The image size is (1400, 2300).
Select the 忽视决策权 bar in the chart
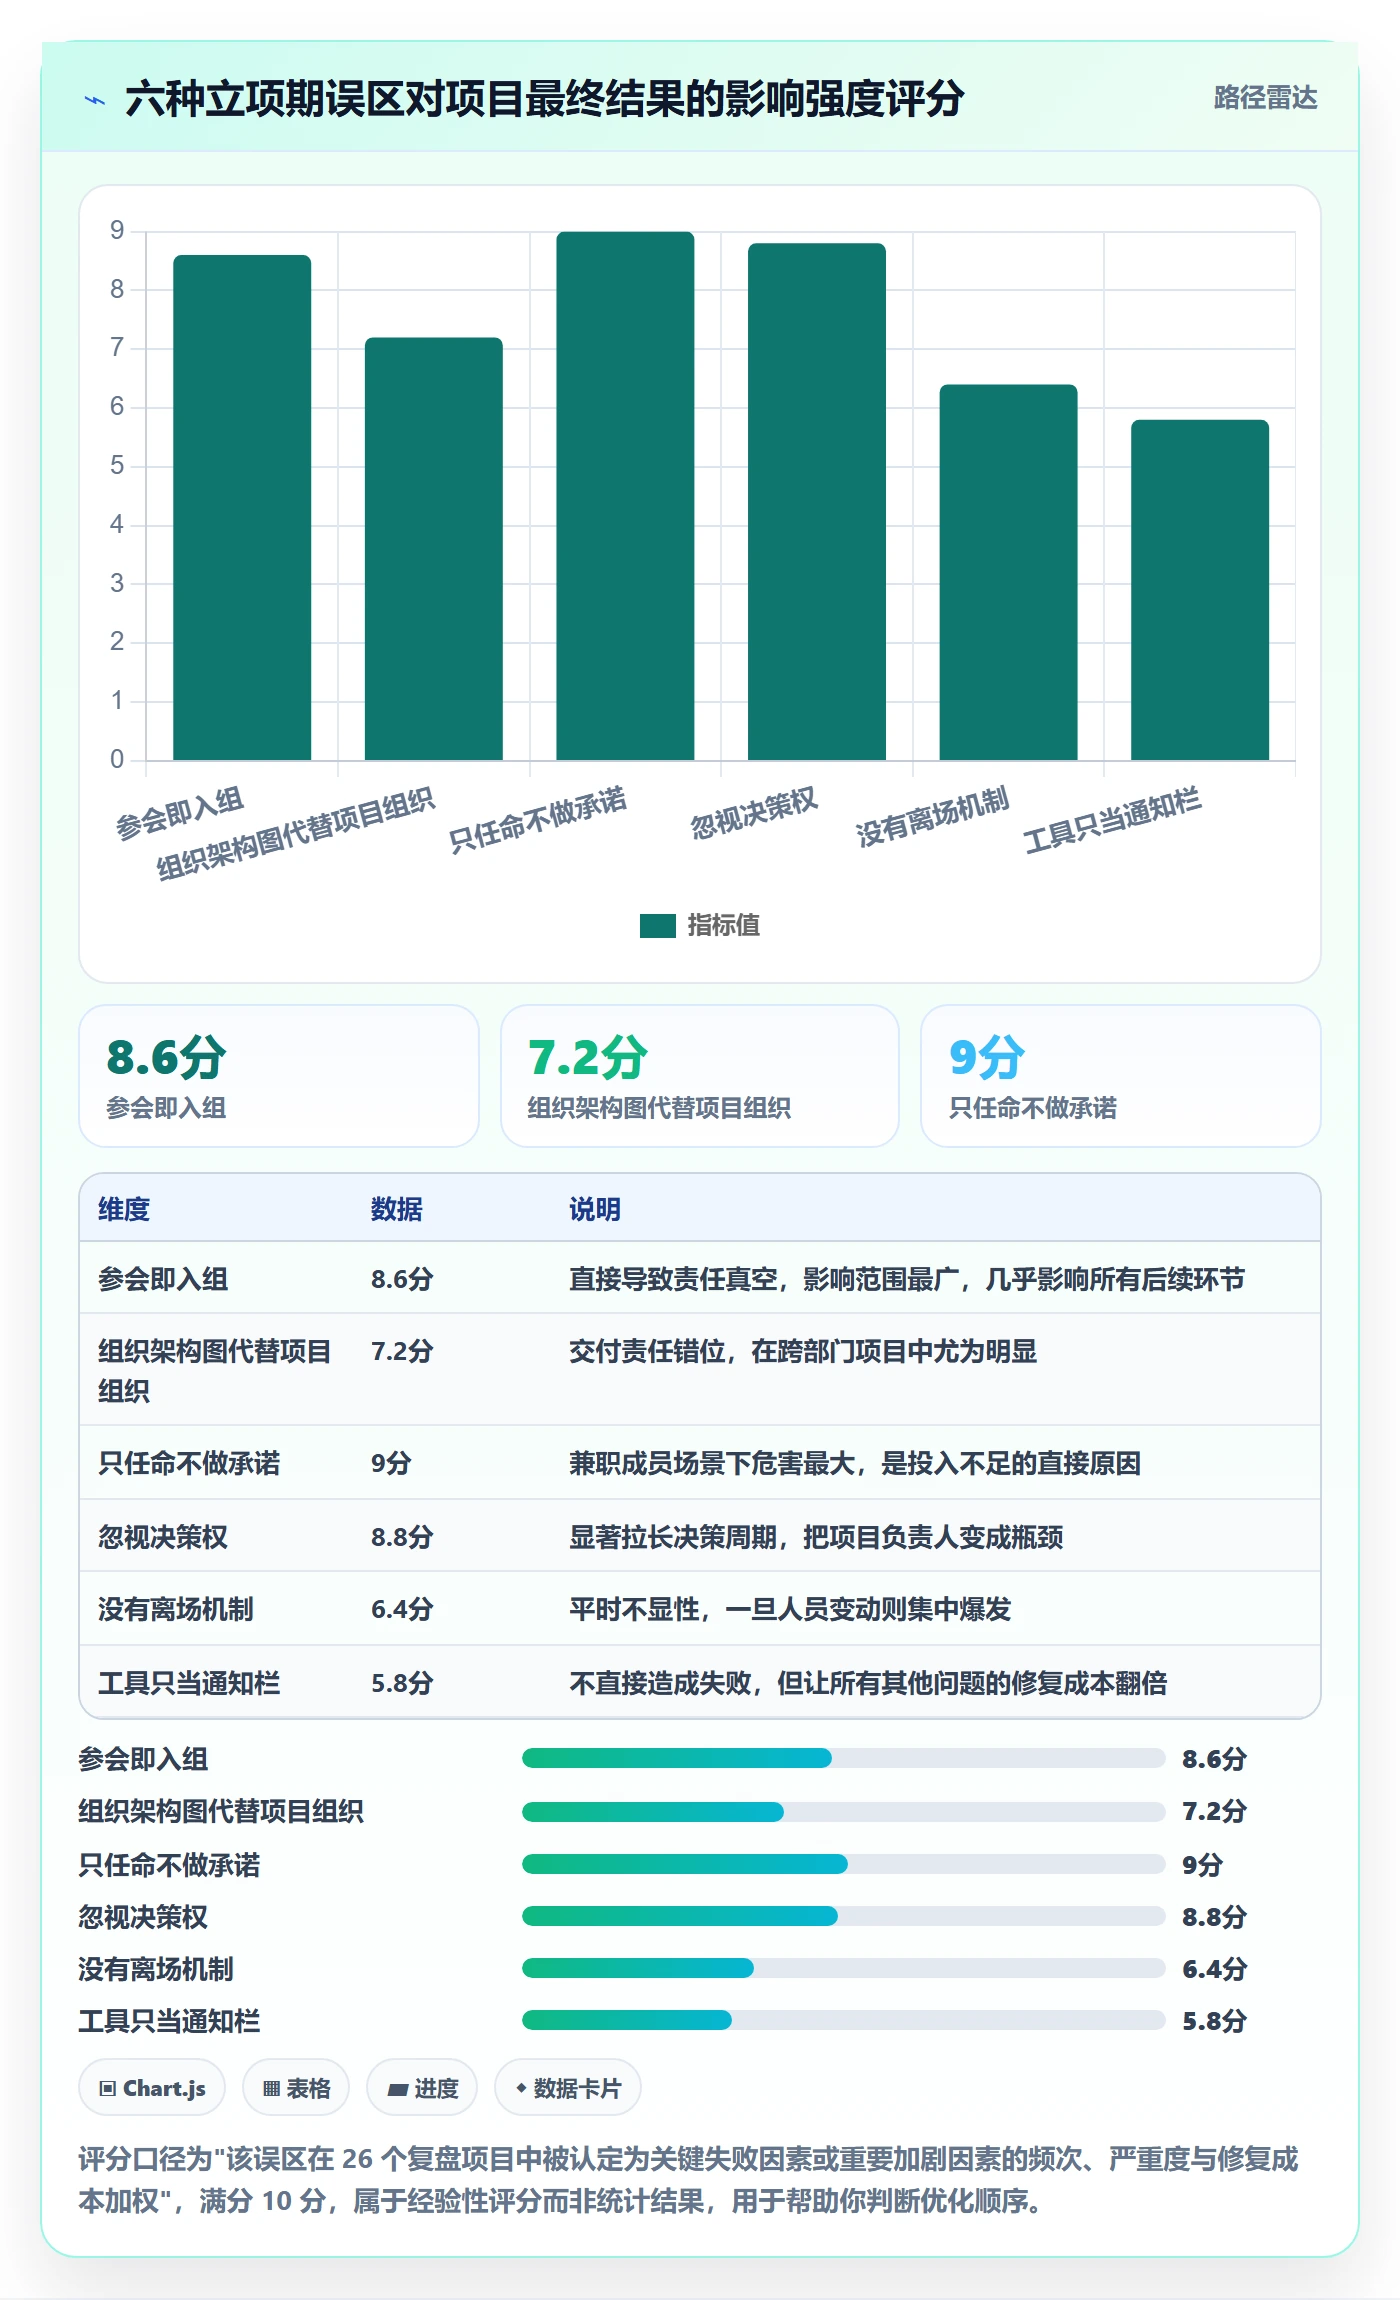(x=817, y=502)
